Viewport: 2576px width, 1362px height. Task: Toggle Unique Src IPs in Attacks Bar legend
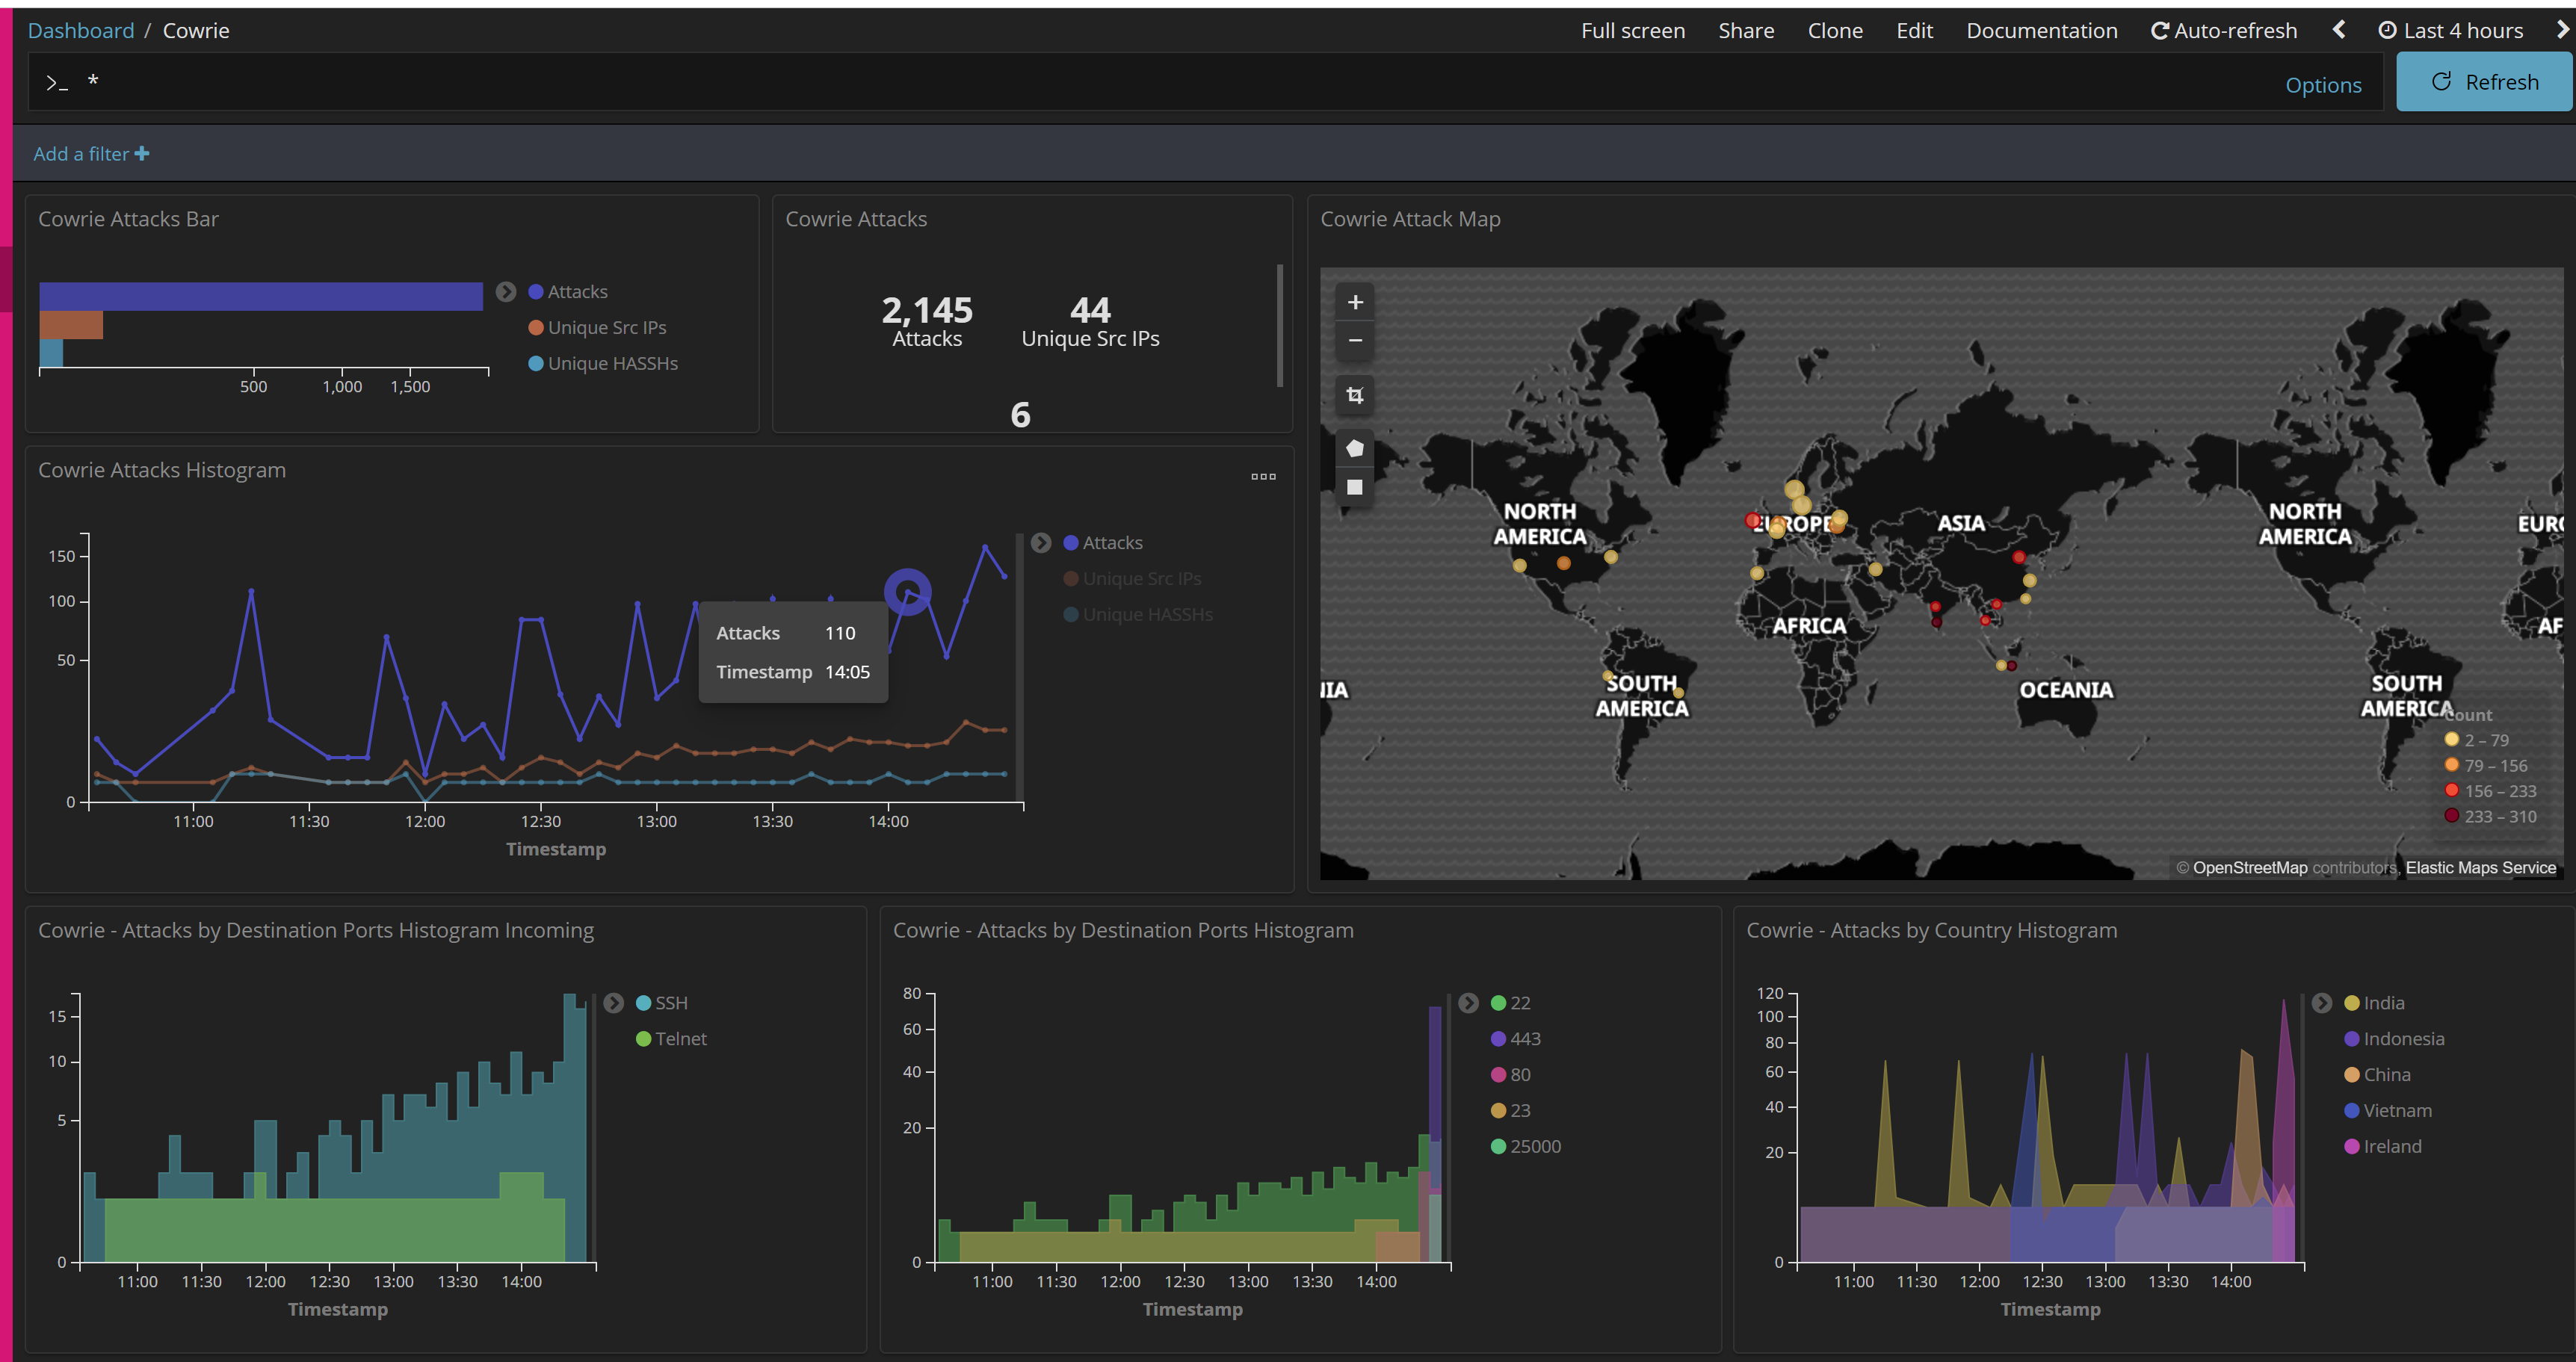coord(597,328)
